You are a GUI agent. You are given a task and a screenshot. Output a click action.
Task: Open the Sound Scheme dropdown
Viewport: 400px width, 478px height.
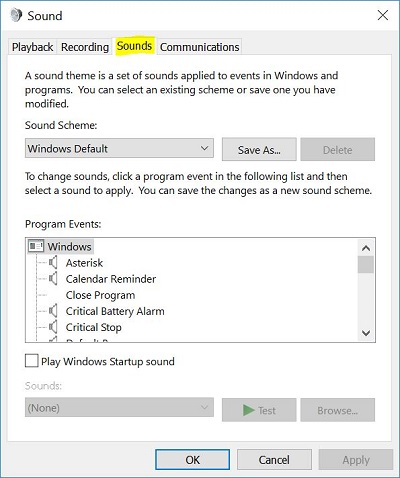pyautogui.click(x=119, y=148)
